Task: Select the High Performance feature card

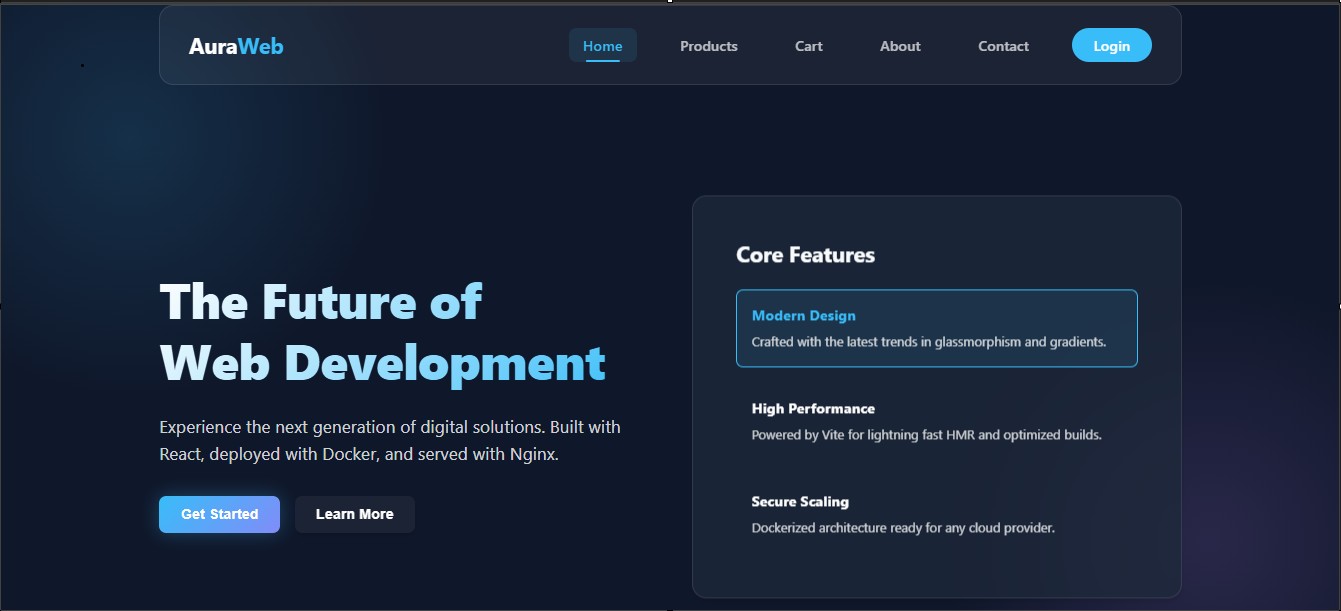Action: click(x=936, y=421)
